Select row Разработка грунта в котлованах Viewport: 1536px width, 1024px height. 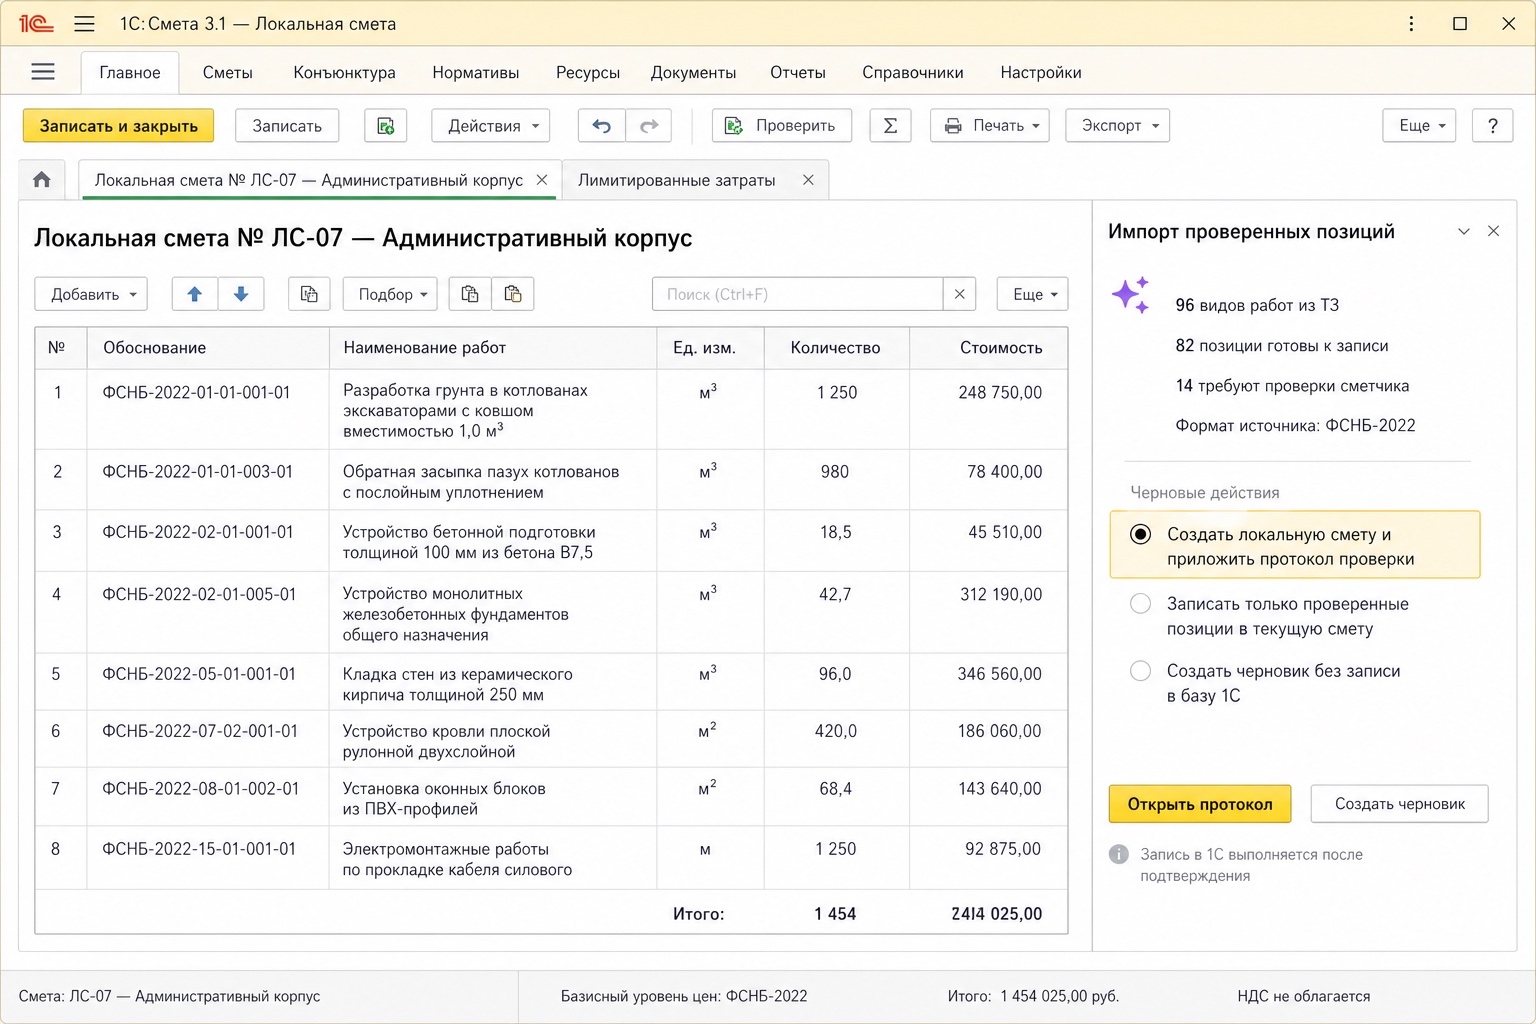(551, 410)
